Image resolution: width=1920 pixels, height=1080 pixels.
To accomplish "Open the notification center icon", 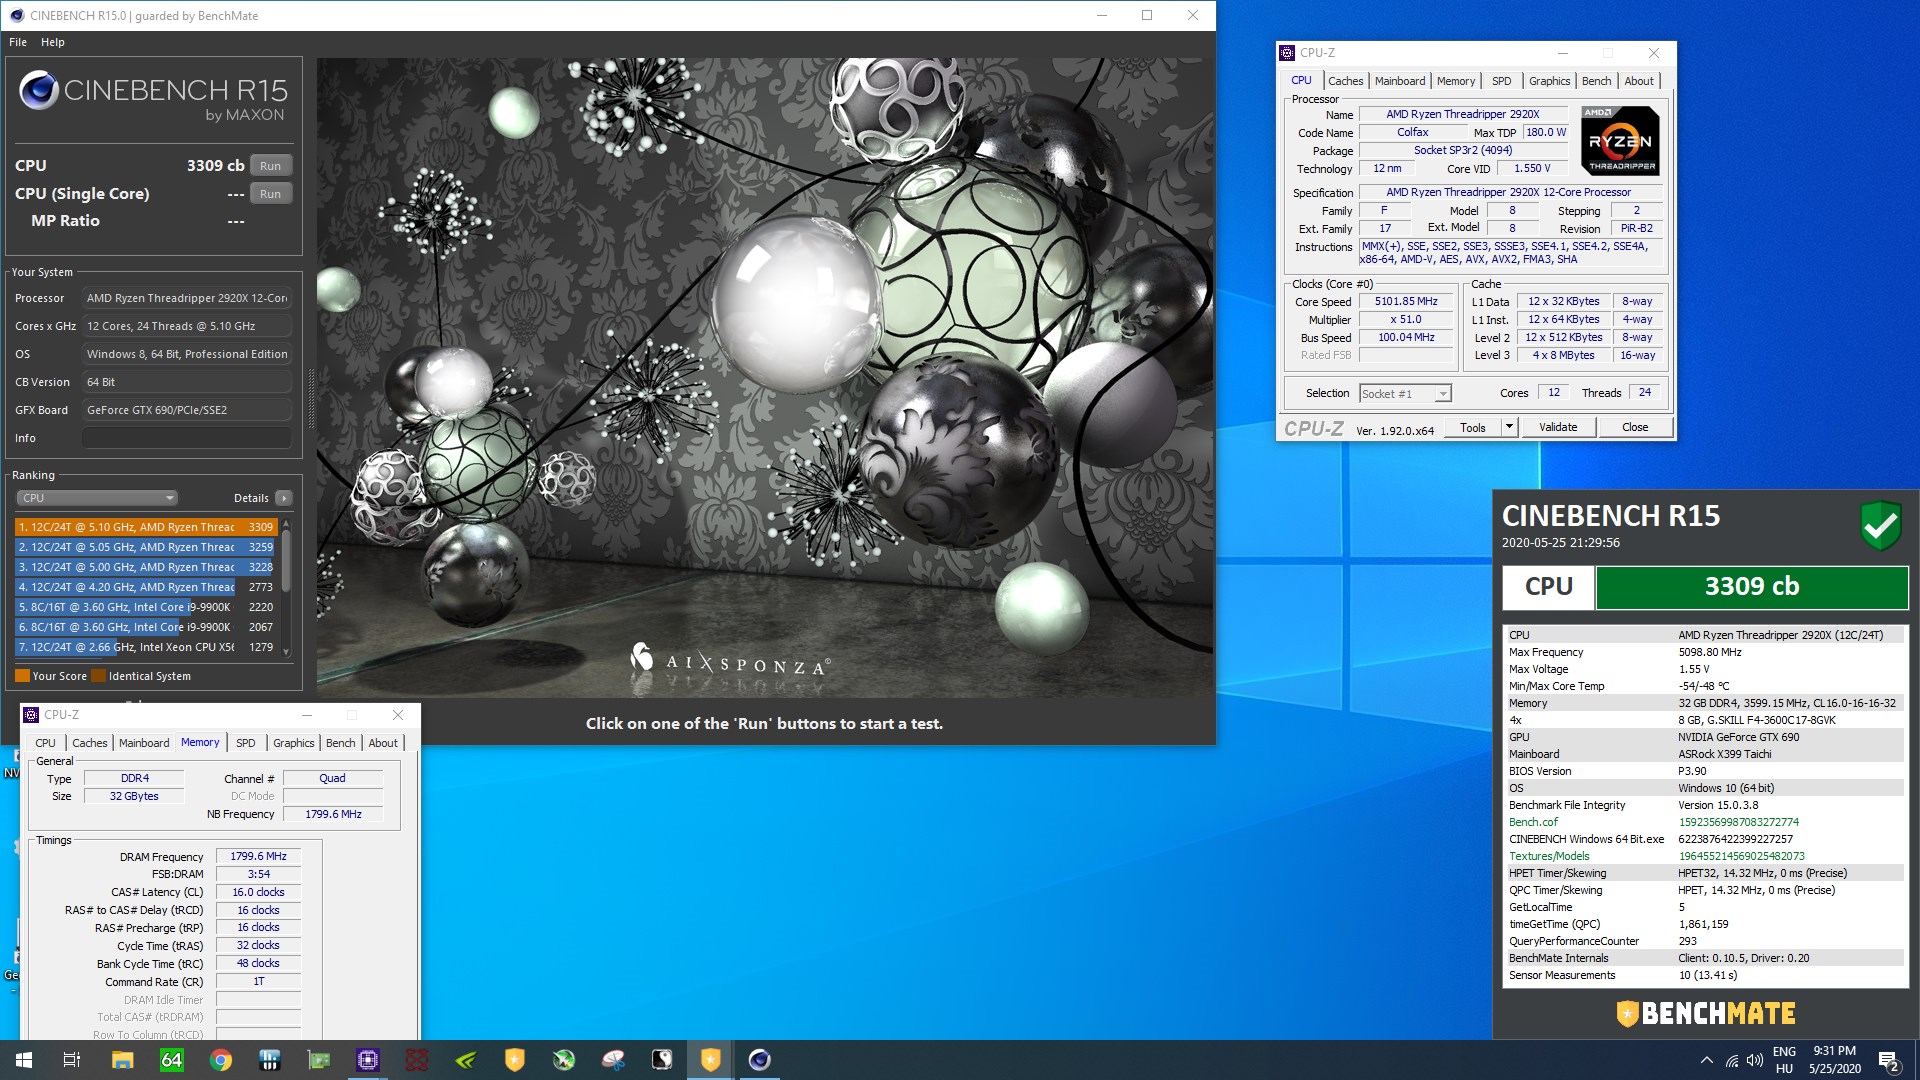I will 1889,1060.
